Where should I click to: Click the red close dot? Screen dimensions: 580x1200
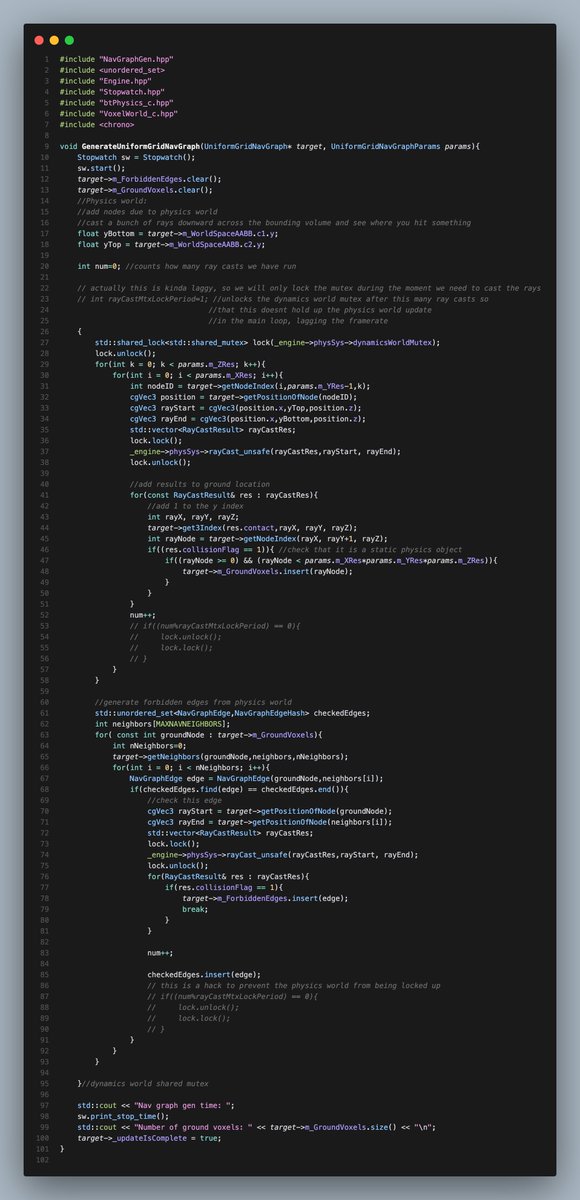coord(39,40)
